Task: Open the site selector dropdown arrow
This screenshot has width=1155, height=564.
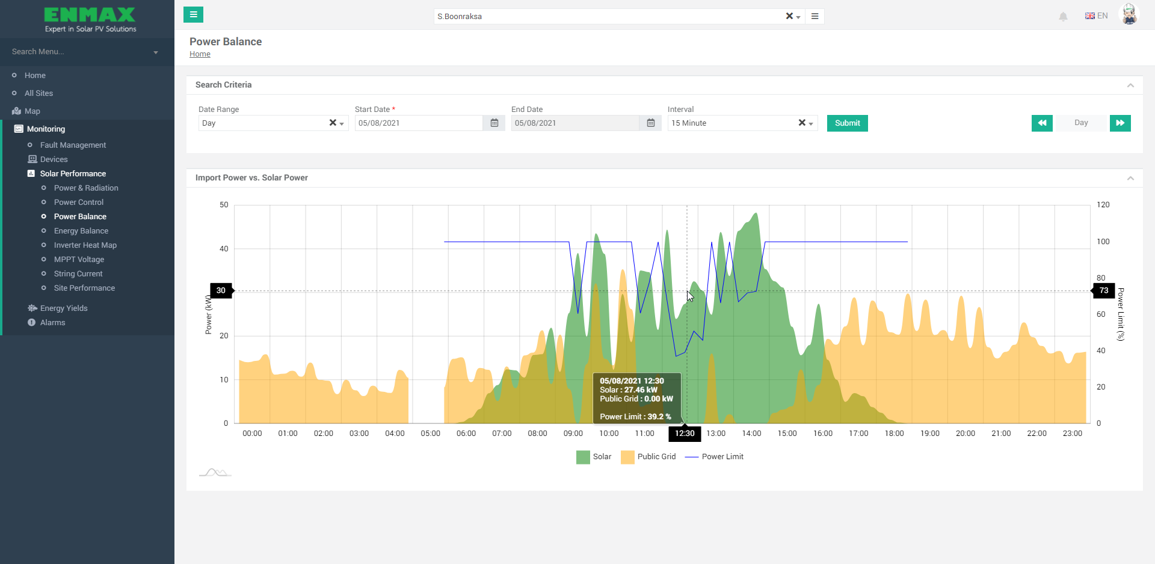Action: (x=798, y=16)
